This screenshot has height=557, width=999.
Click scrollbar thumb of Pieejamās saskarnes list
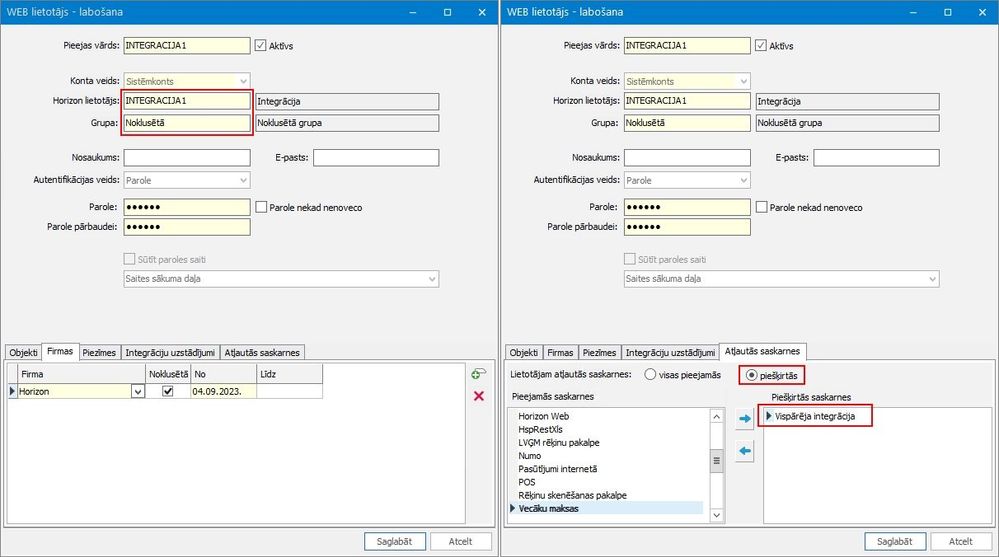[x=717, y=461]
